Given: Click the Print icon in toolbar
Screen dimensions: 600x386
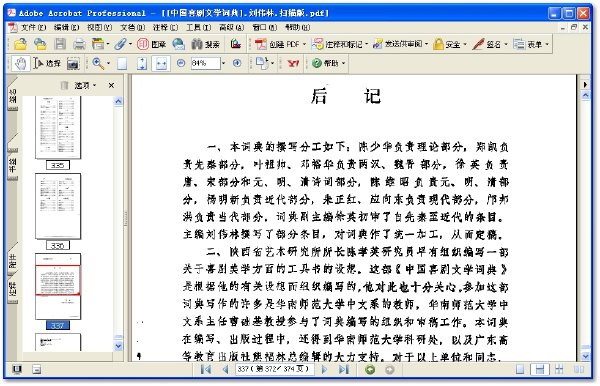Looking at the screenshot, I should click(x=79, y=44).
